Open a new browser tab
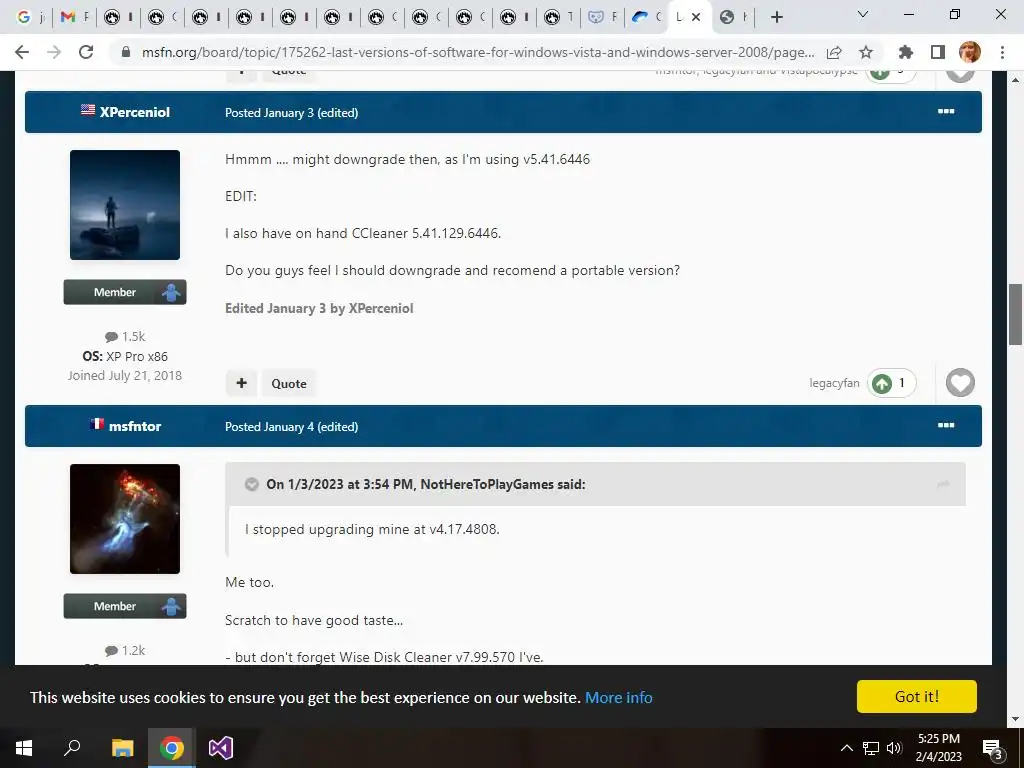Image resolution: width=1024 pixels, height=768 pixels. coord(776,17)
